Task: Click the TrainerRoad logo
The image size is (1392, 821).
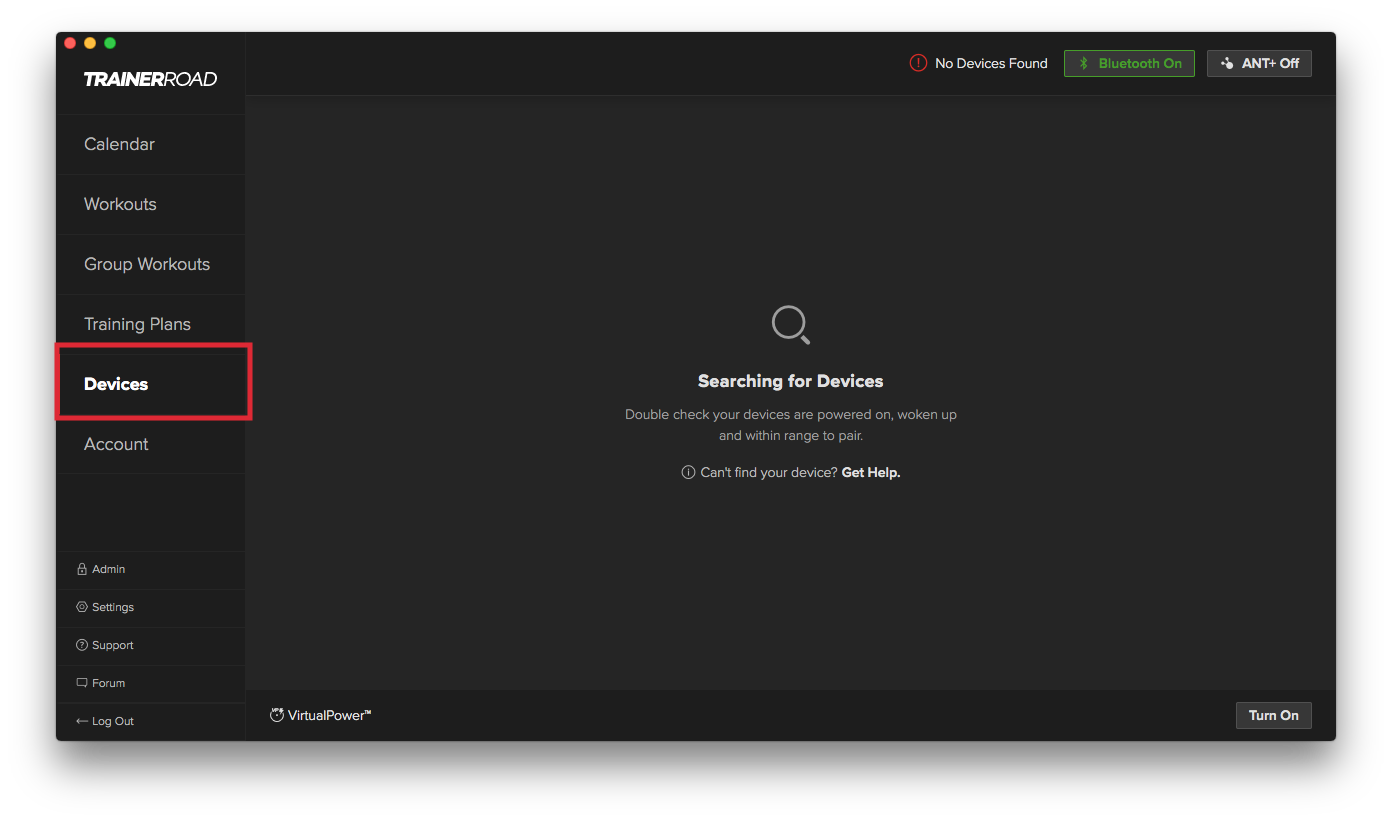Action: [x=150, y=79]
